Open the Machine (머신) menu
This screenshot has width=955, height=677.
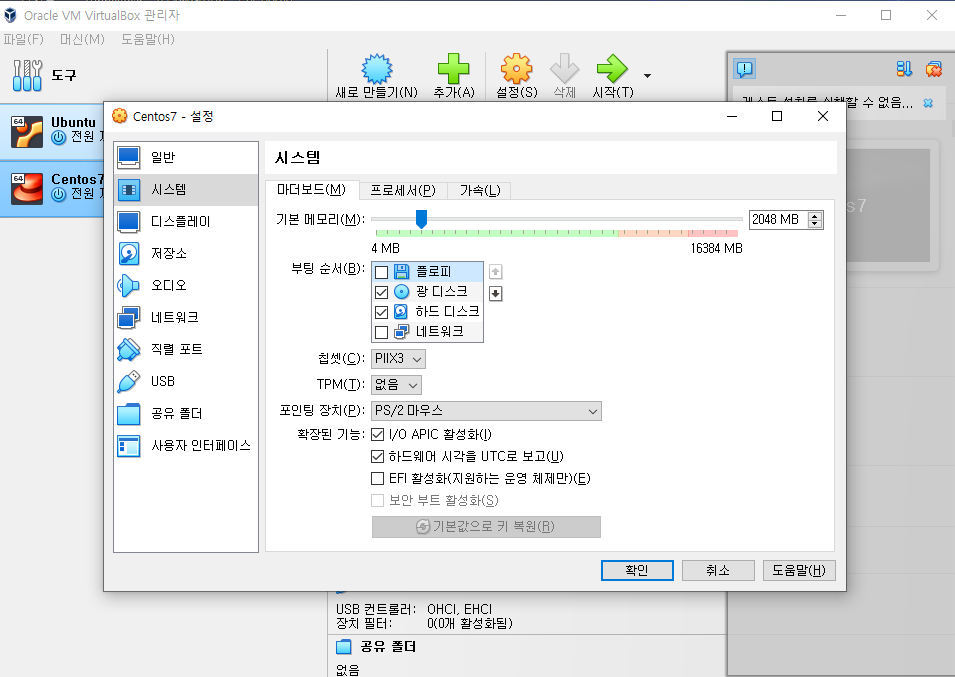[82, 40]
